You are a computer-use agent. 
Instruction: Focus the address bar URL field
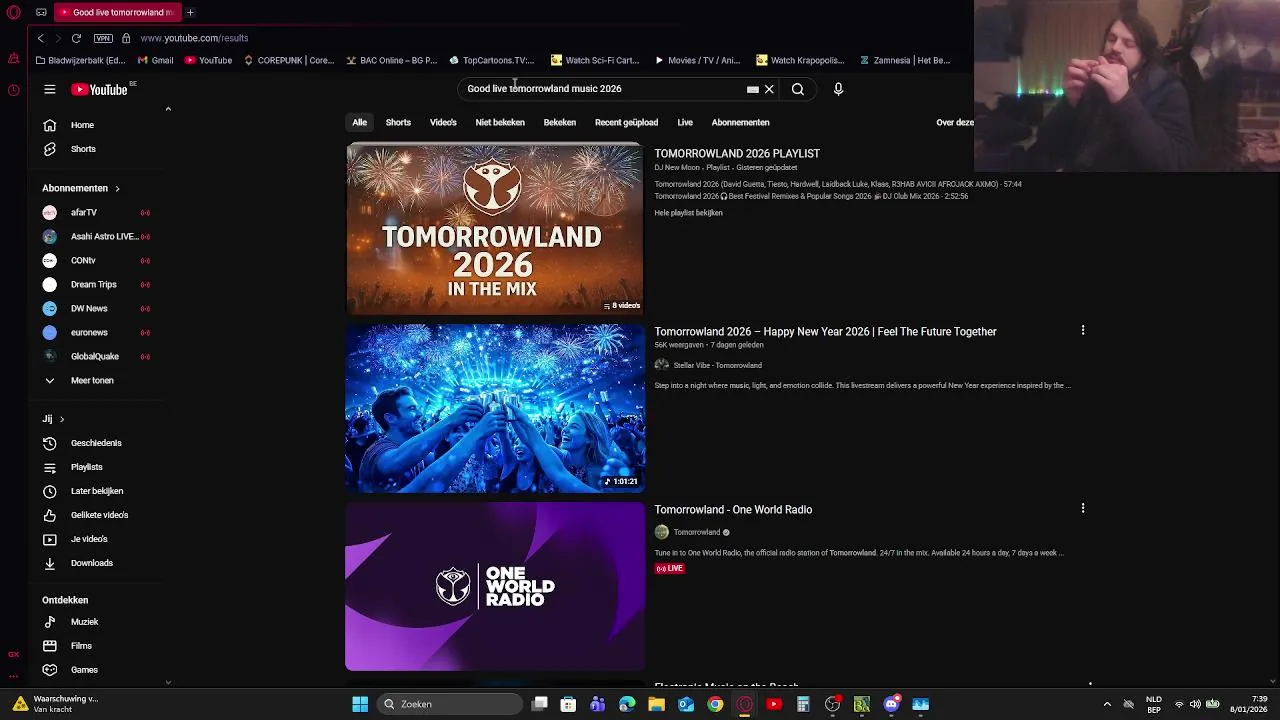[x=194, y=38]
